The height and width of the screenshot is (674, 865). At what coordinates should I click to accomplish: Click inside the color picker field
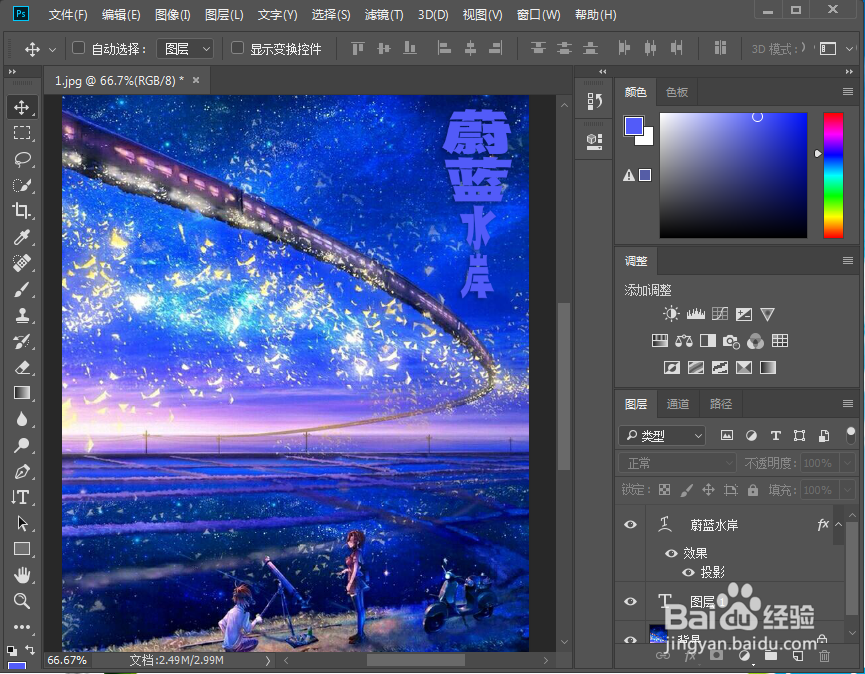click(733, 175)
